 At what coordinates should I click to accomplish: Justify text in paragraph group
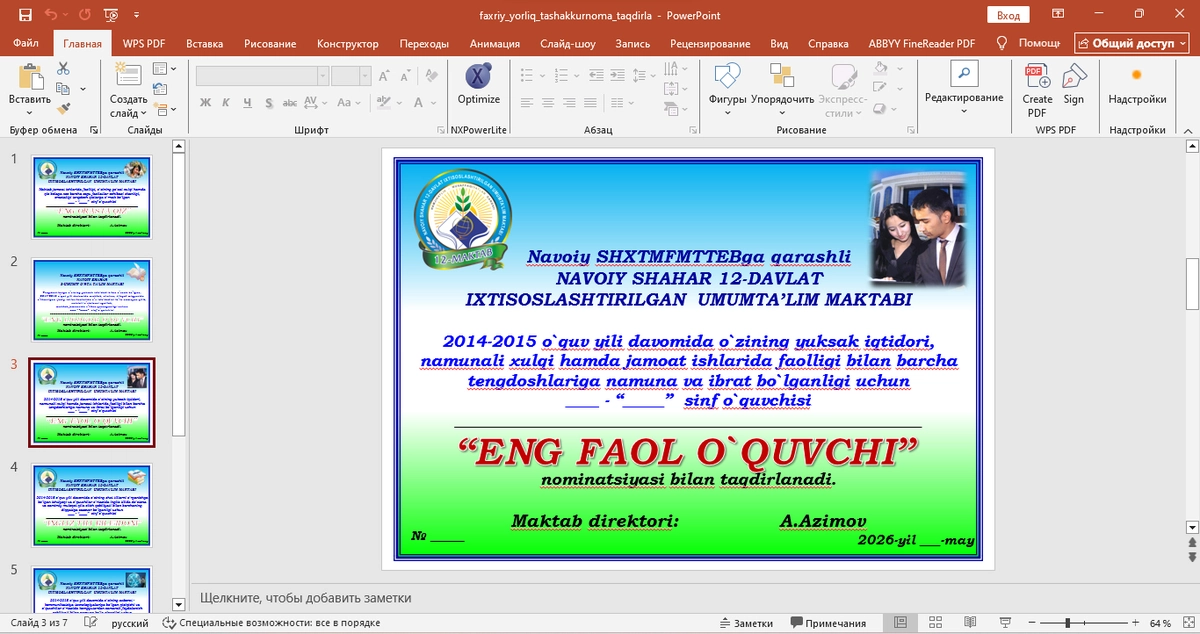pyautogui.click(x=588, y=102)
